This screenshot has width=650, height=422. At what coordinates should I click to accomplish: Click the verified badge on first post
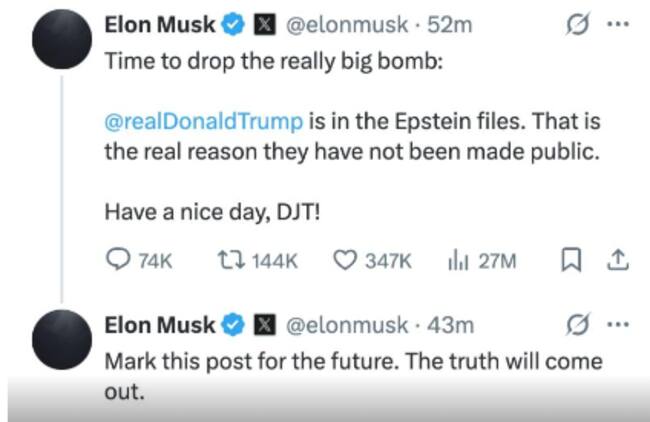(x=230, y=26)
